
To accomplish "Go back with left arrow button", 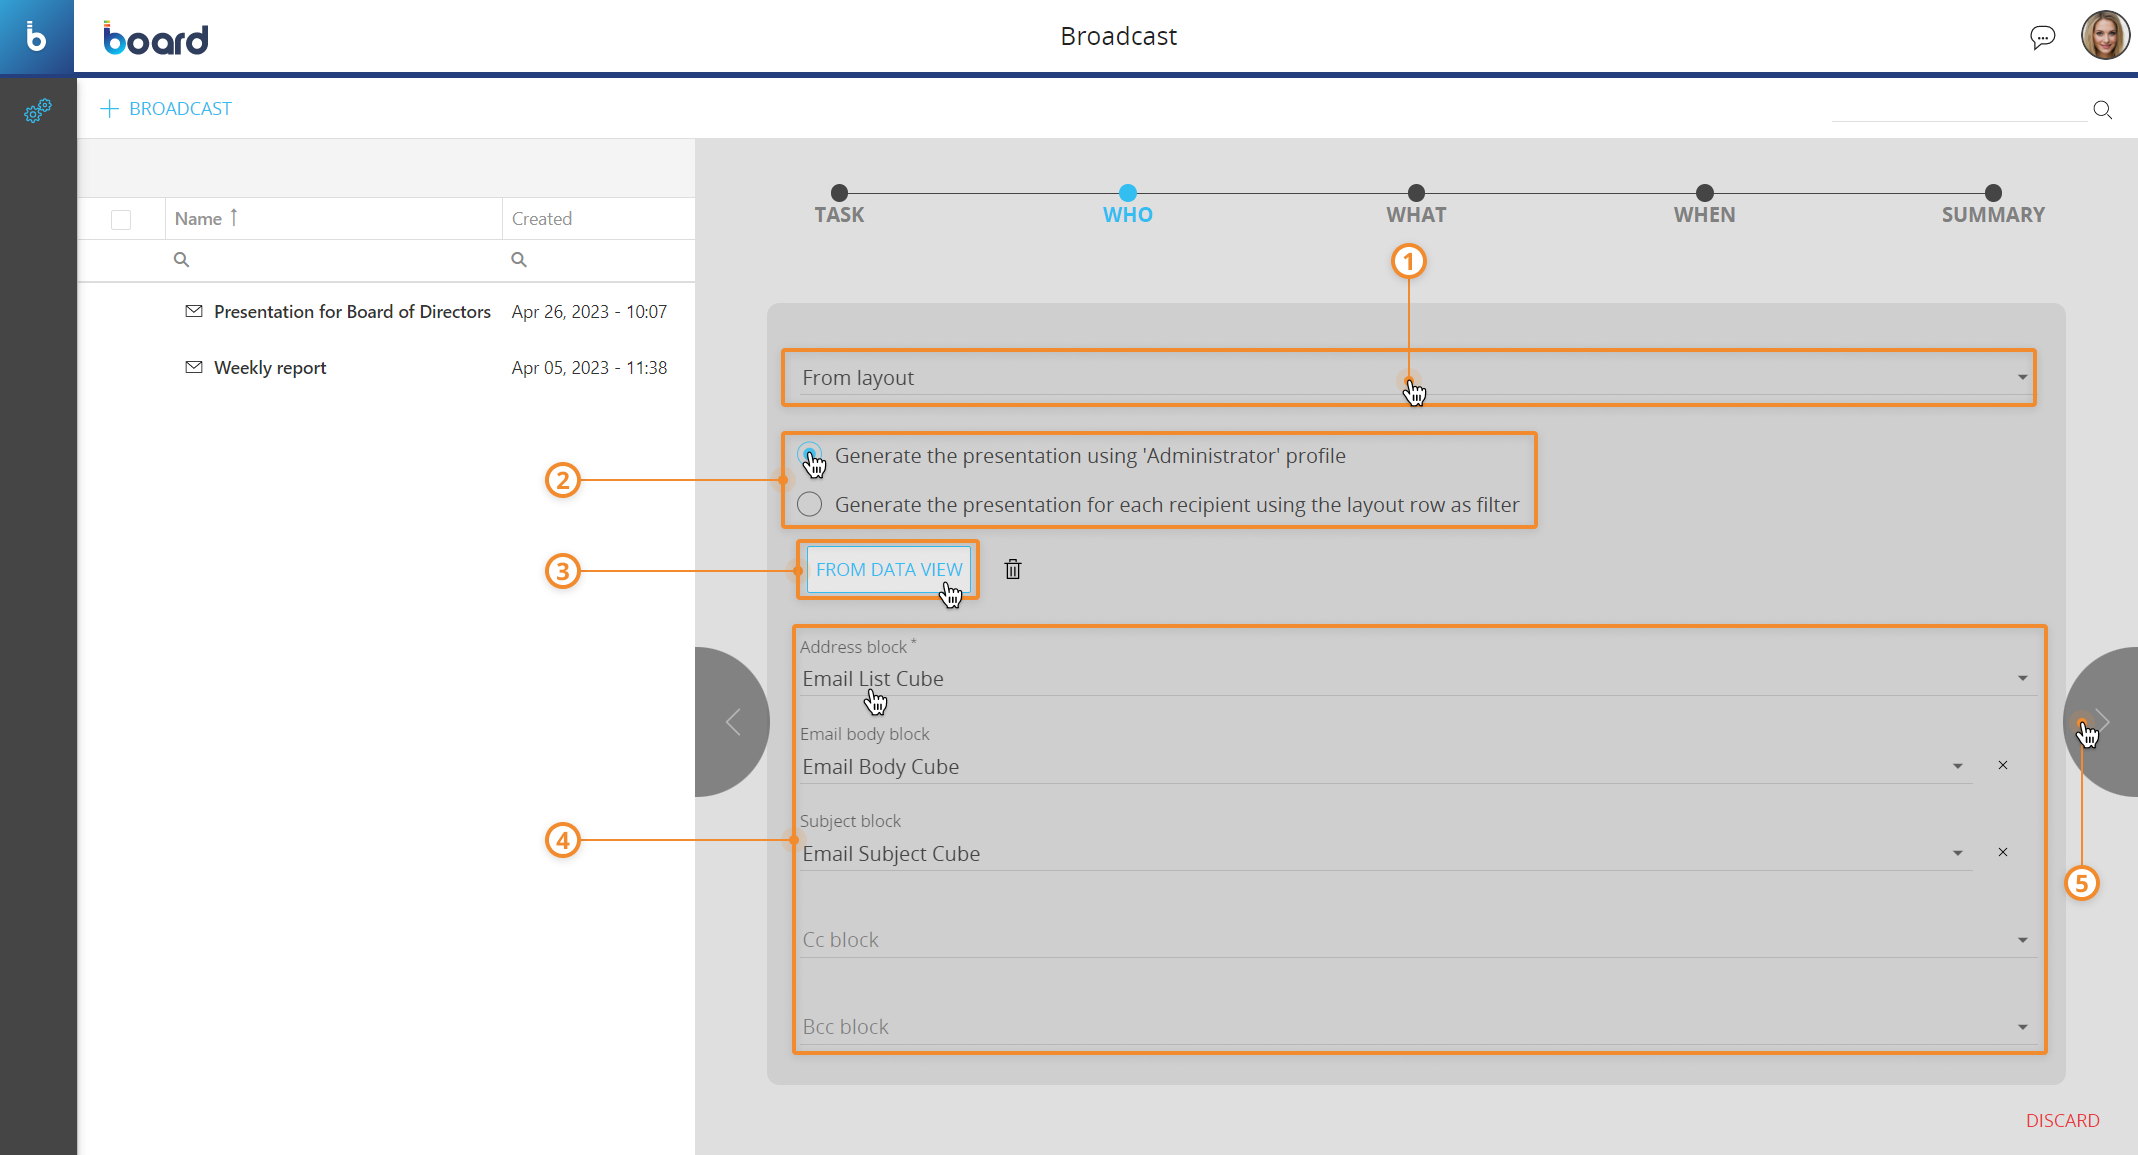I will tap(733, 722).
